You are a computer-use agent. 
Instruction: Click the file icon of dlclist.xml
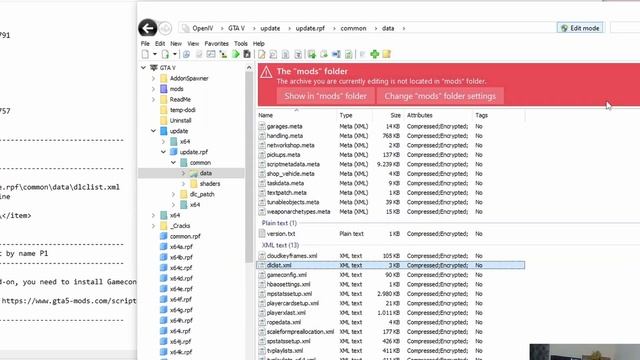coord(262,265)
